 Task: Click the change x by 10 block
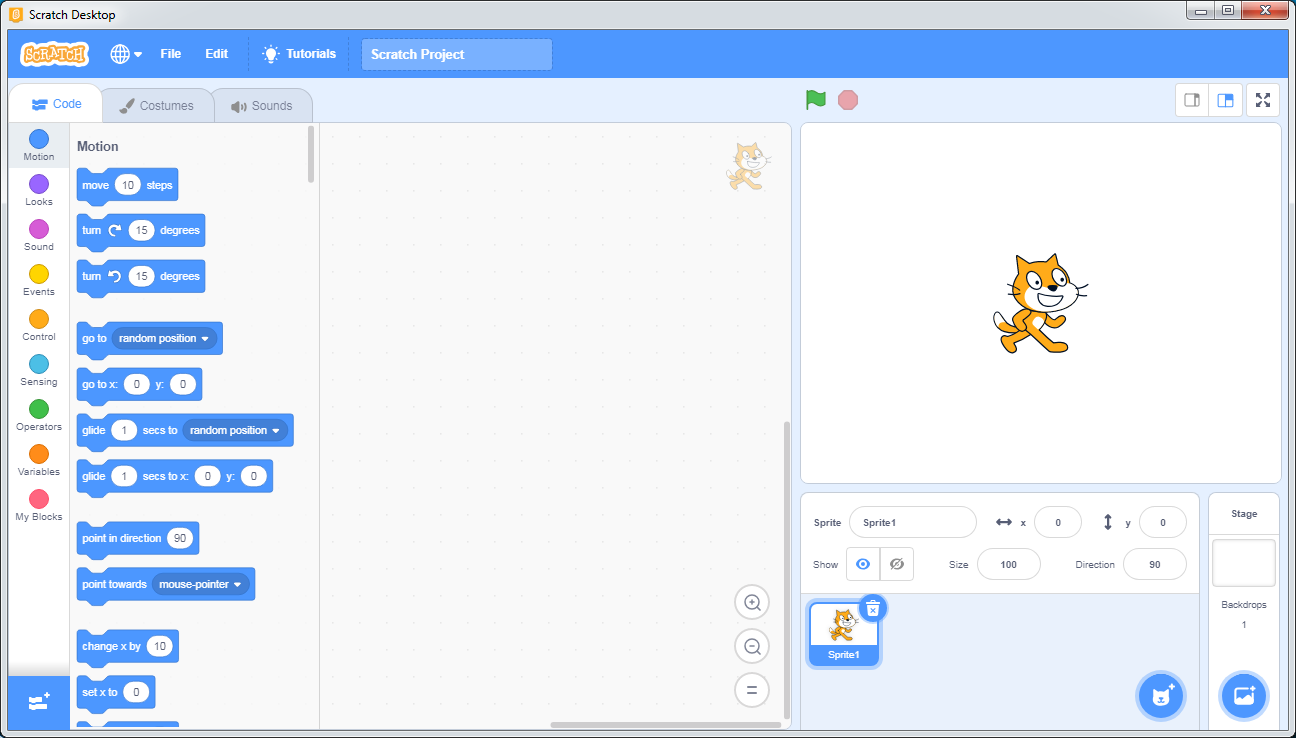point(128,646)
